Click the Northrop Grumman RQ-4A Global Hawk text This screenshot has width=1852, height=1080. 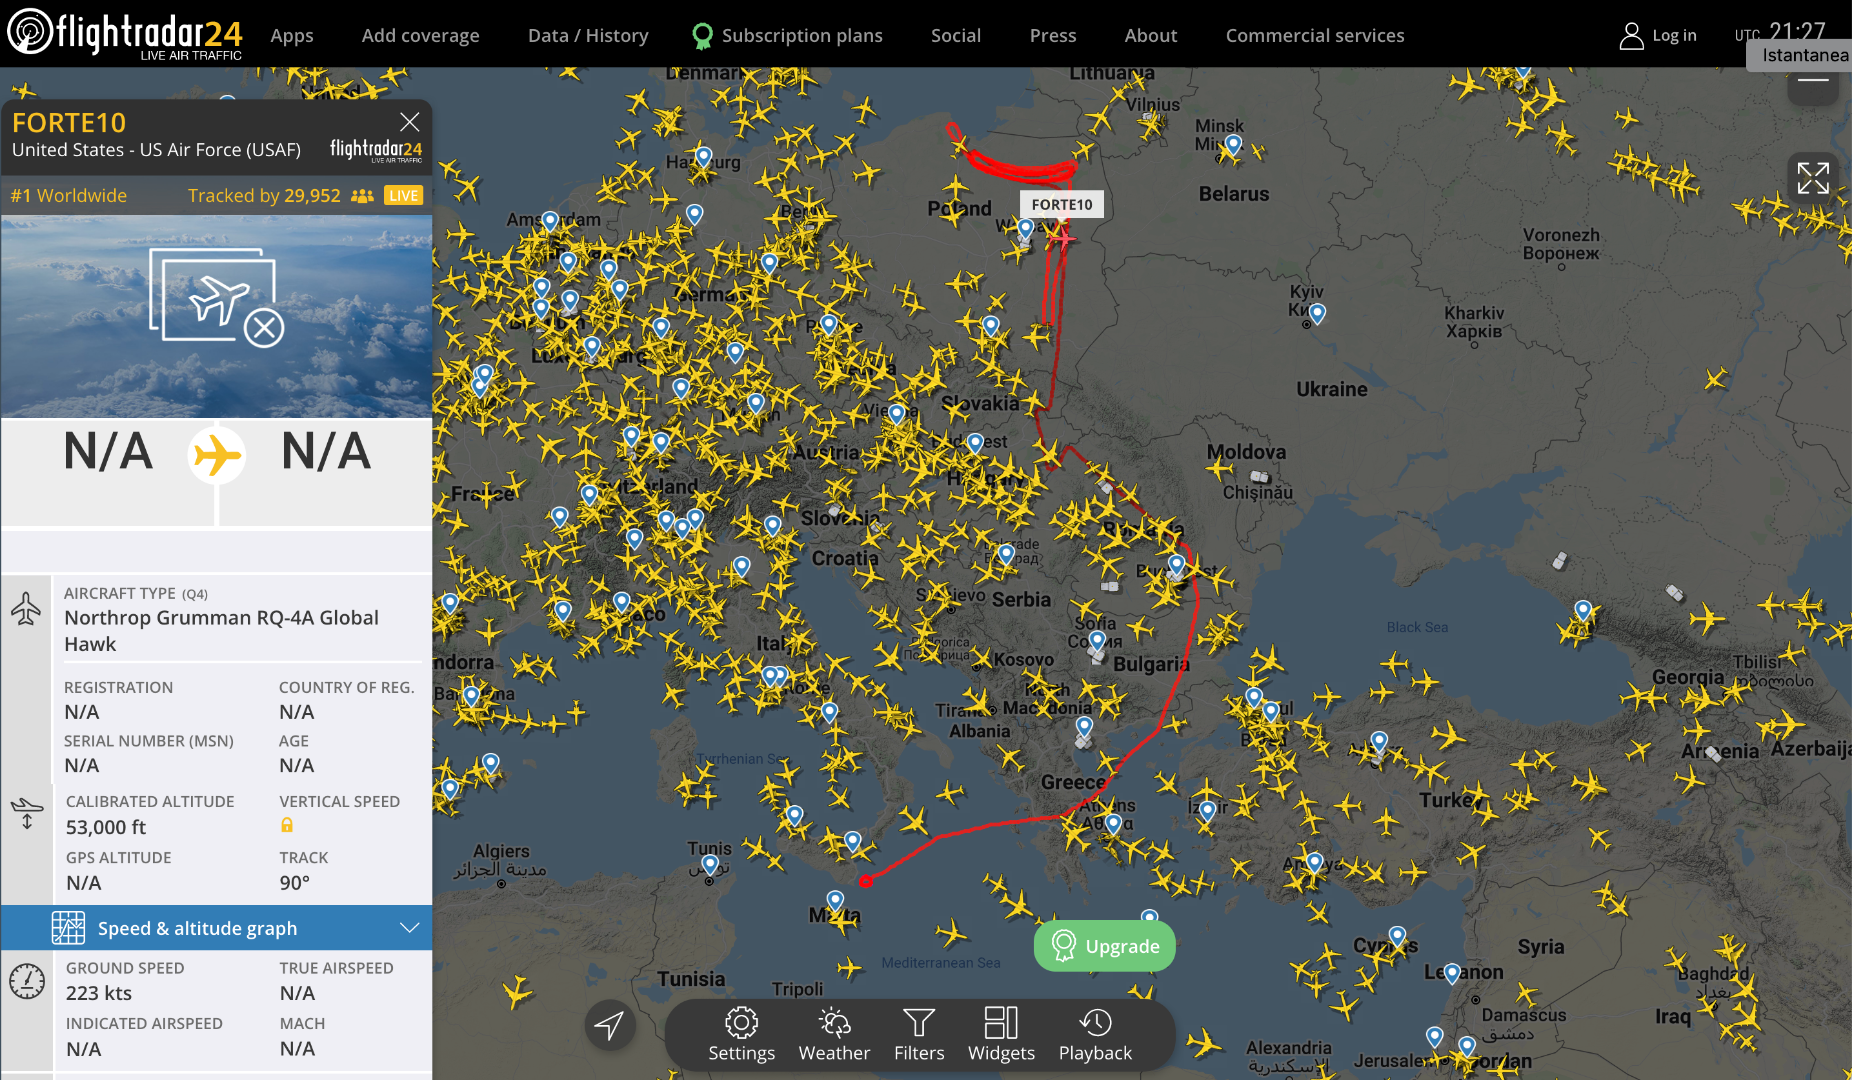pyautogui.click(x=221, y=631)
